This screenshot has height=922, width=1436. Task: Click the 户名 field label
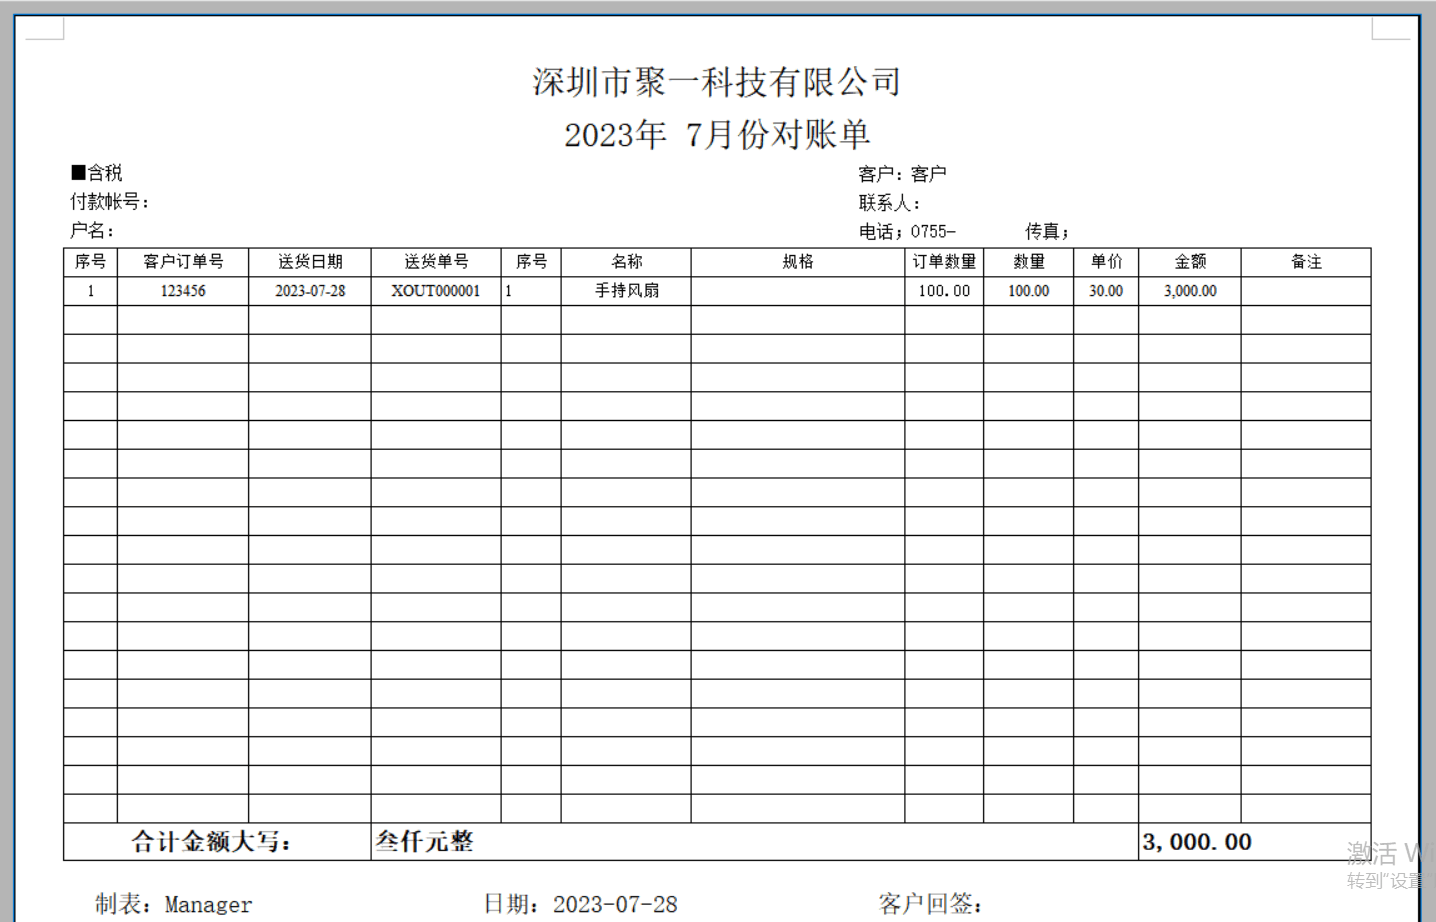click(x=91, y=231)
